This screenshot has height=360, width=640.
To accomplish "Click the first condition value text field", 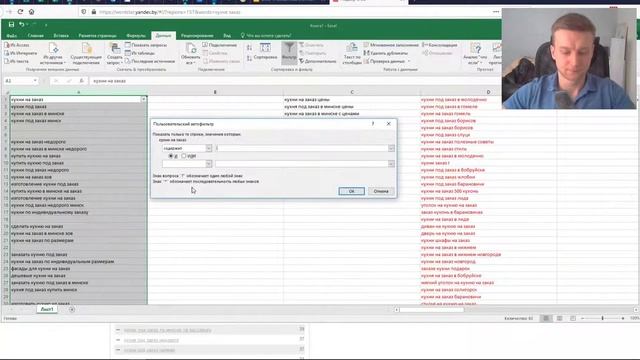I will (x=302, y=148).
